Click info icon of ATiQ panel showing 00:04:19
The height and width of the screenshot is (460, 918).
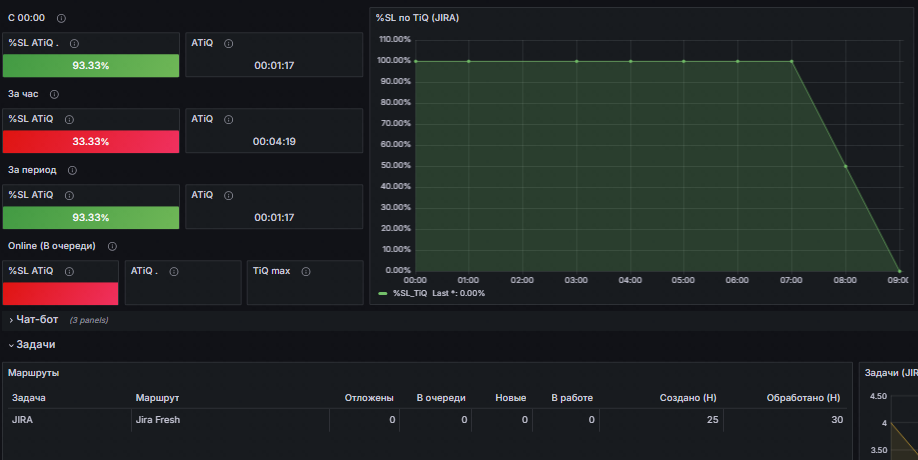point(228,119)
